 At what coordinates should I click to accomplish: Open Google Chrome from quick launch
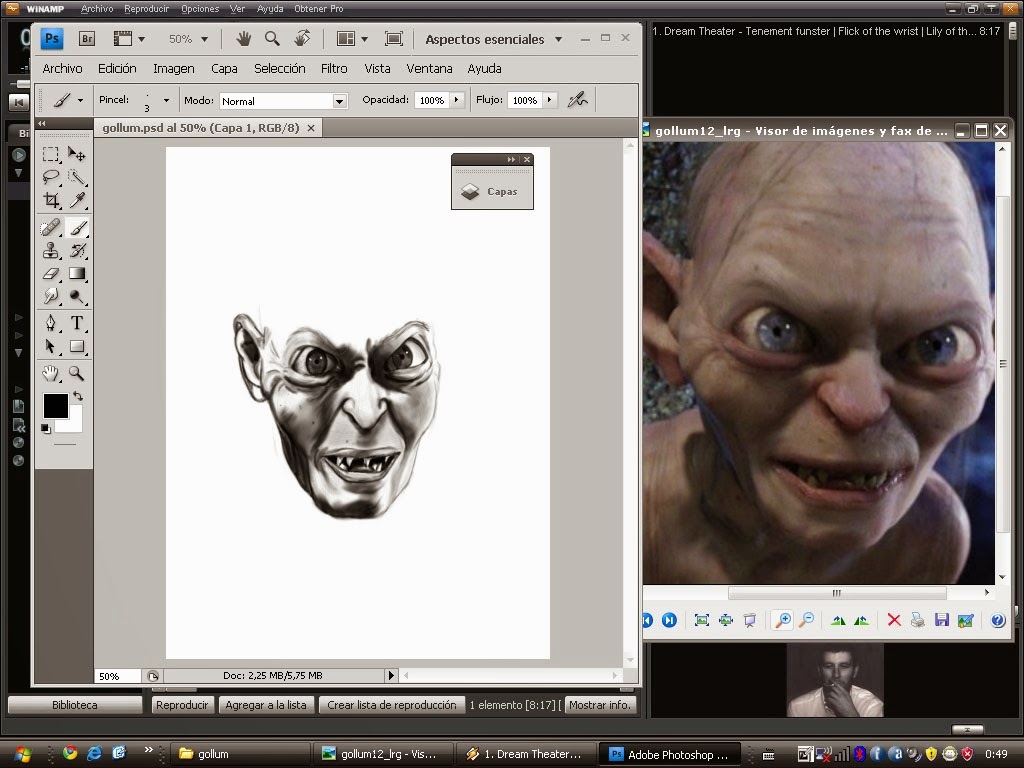[x=70, y=753]
